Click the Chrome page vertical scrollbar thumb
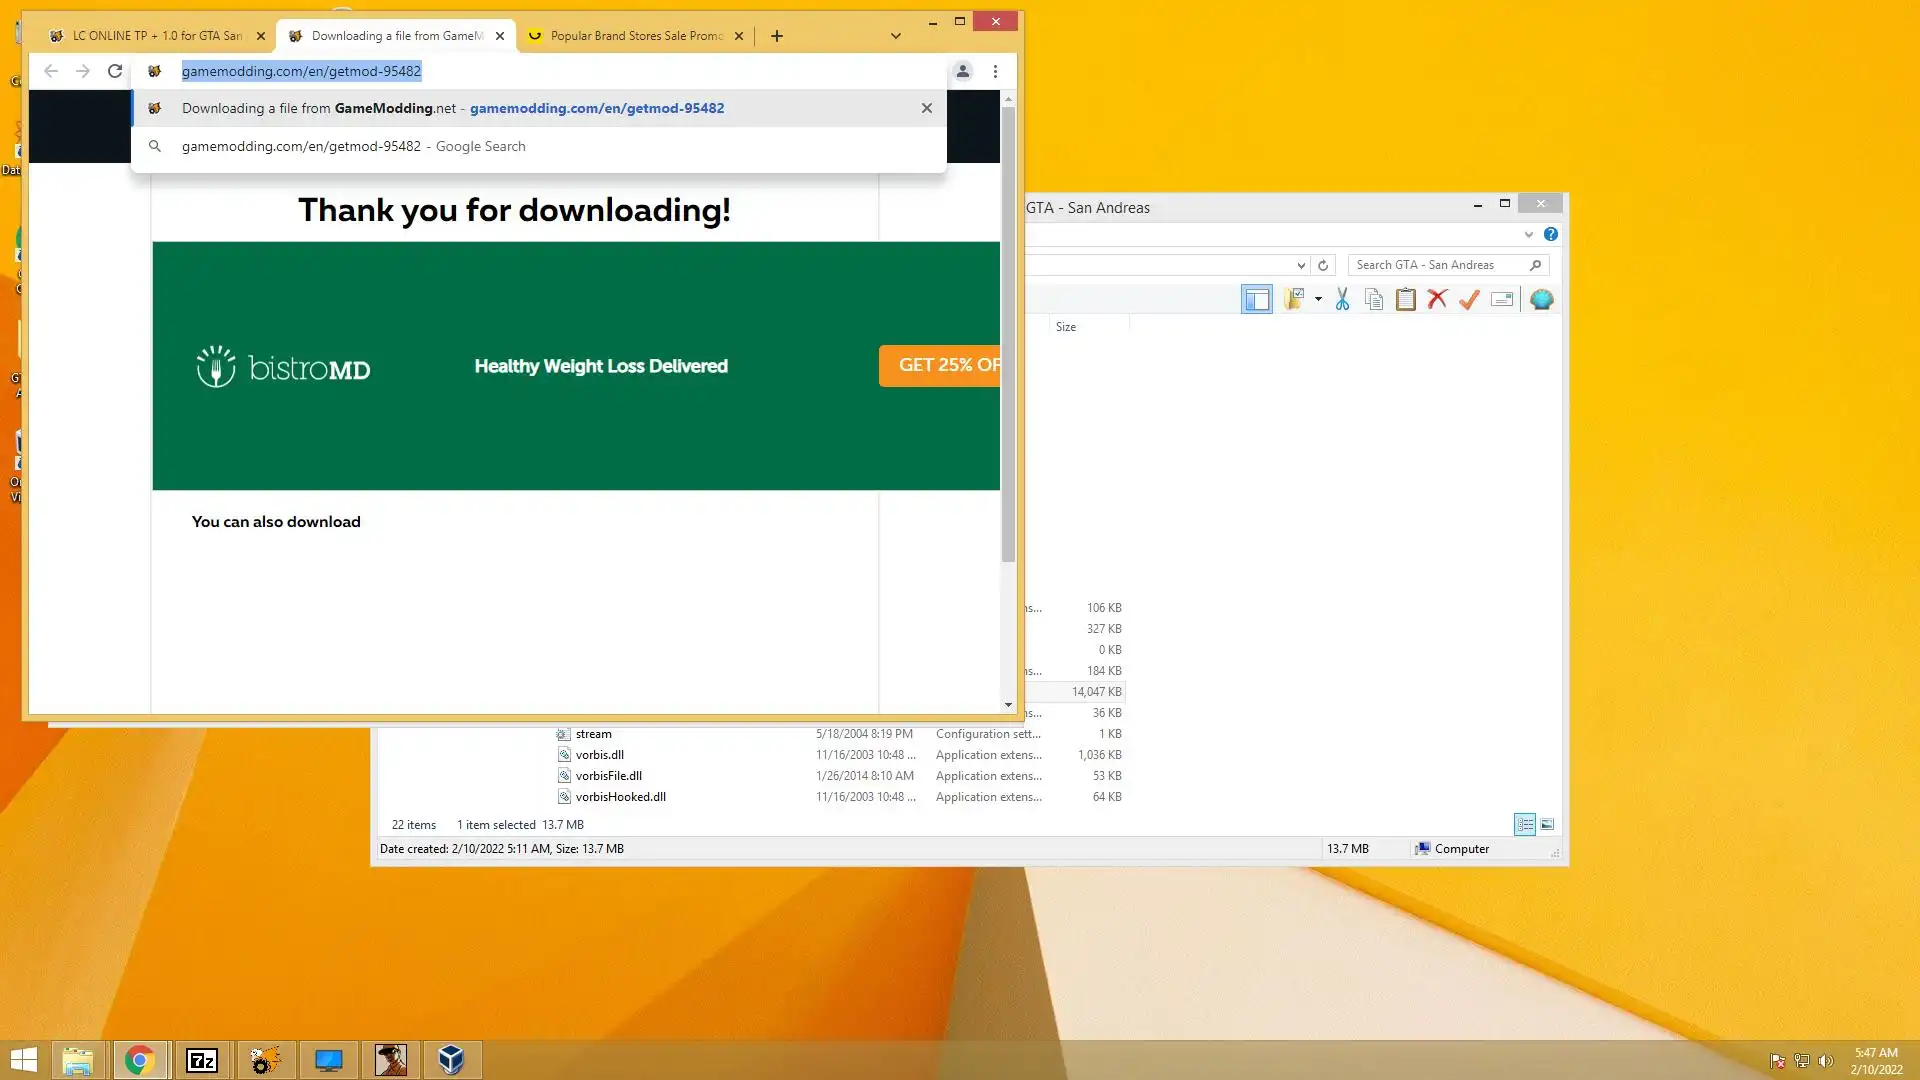Screen dimensions: 1920x1080 1008,335
